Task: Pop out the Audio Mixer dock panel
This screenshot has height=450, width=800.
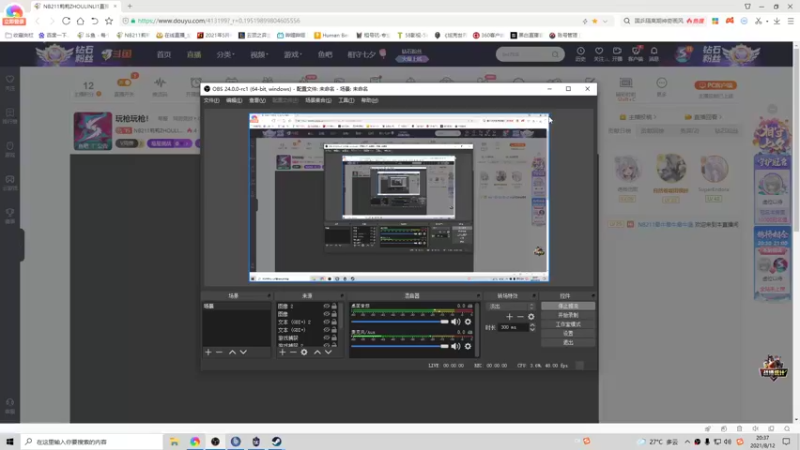Action: 478,296
